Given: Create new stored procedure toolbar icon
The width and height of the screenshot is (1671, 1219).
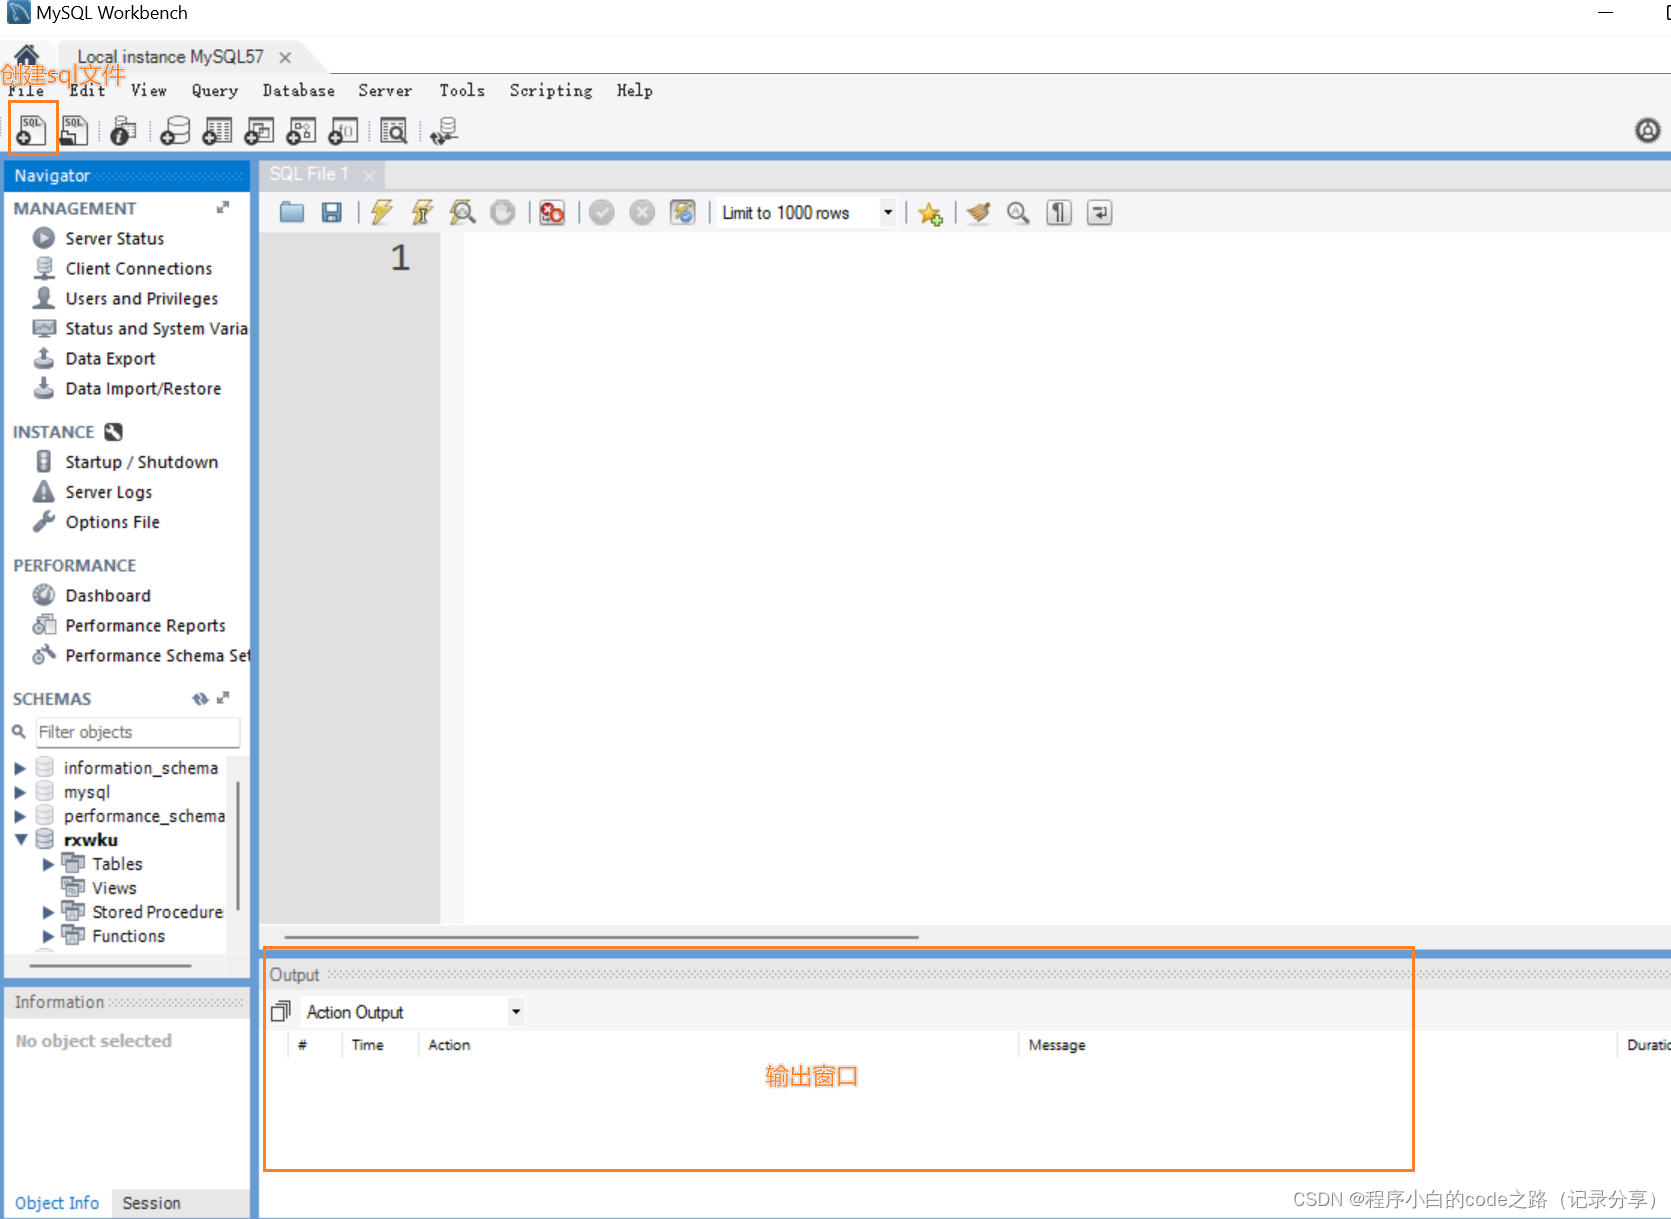Looking at the screenshot, I should [301, 130].
